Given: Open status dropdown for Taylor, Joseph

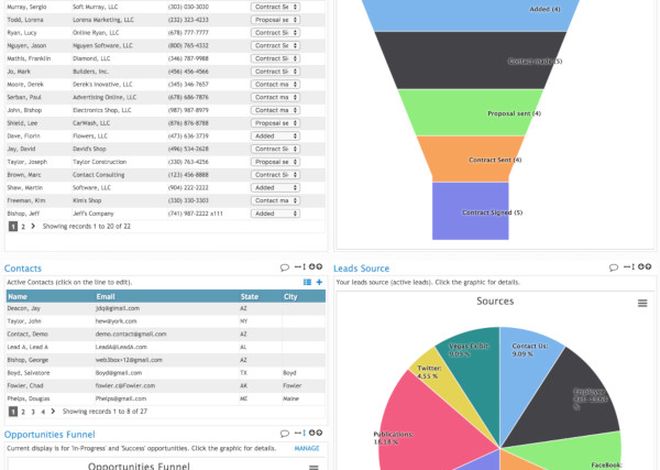Looking at the screenshot, I should (x=275, y=162).
